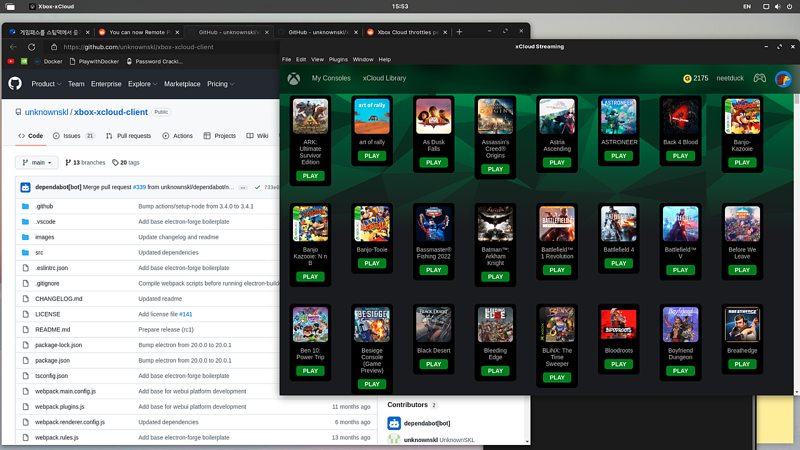Screen dimensions: 800x450
Task: Open the Wiki tab on GitHub
Action: tap(257, 136)
